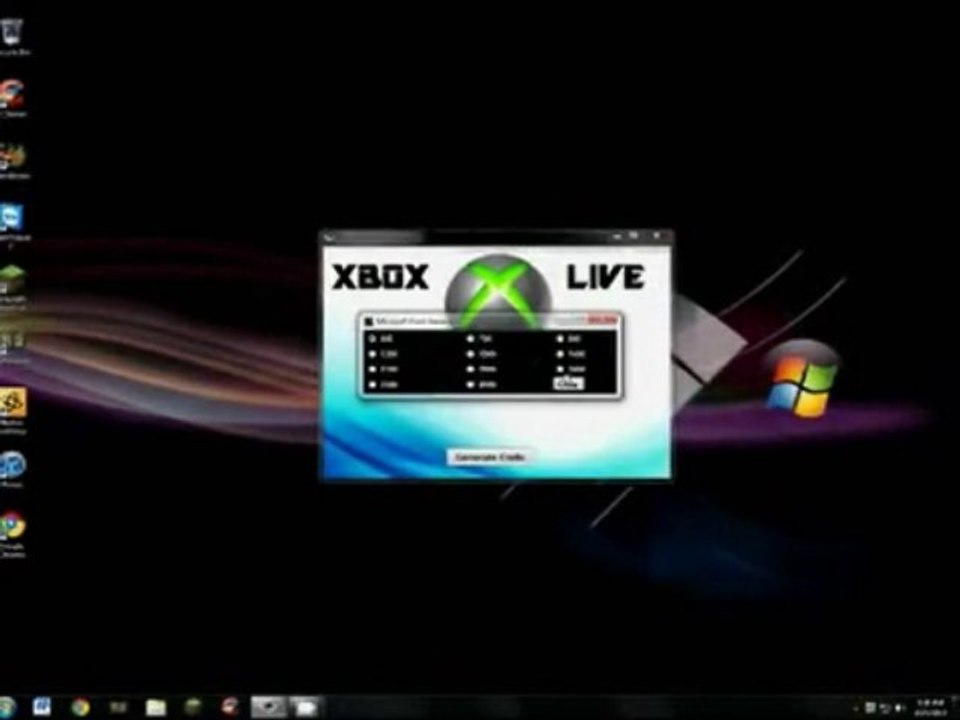This screenshot has width=960, height=720.
Task: Select the 800 points radio option
Action: click(560, 339)
